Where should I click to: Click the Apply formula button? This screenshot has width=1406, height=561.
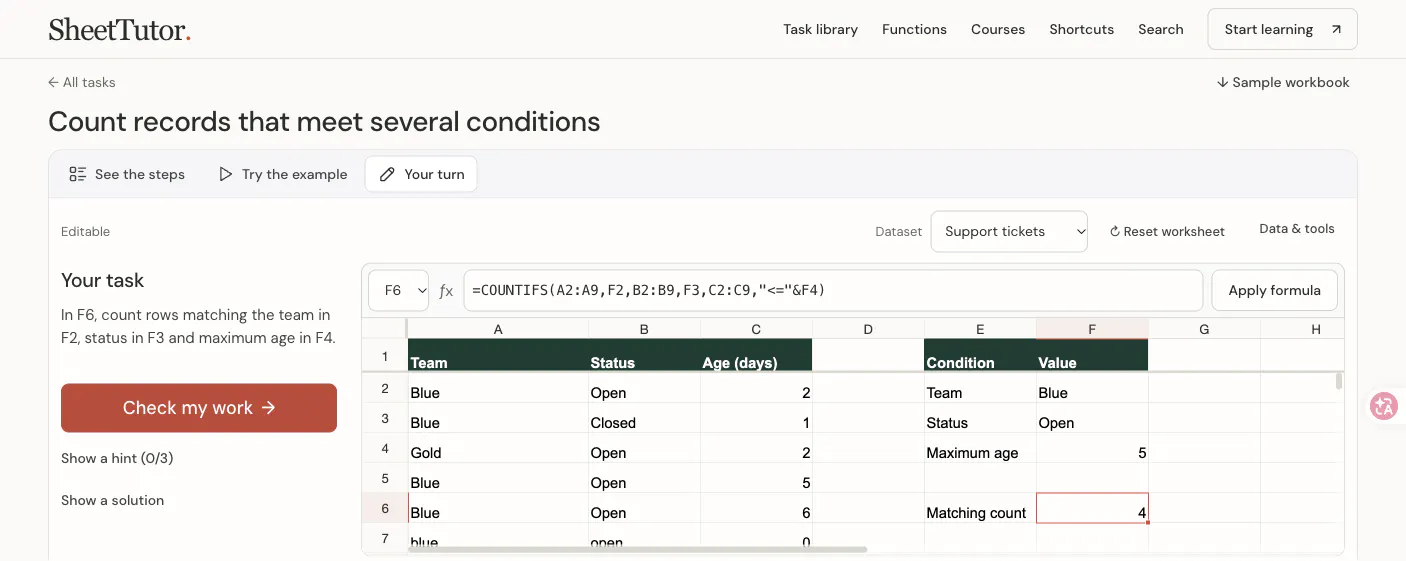(x=1274, y=290)
